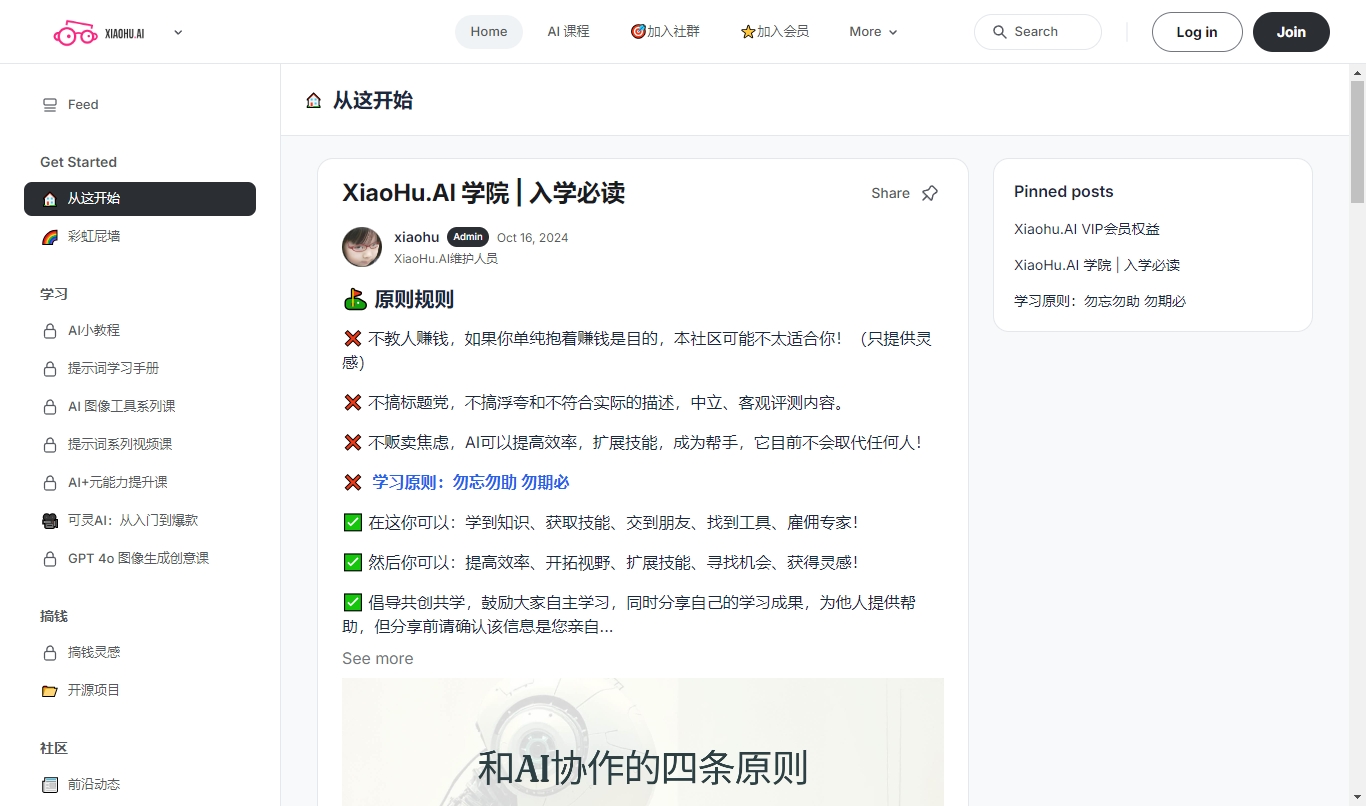Screen dimensions: 1366x806
Task: Click the Admin badge next to xiaohu
Action: [x=468, y=237]
